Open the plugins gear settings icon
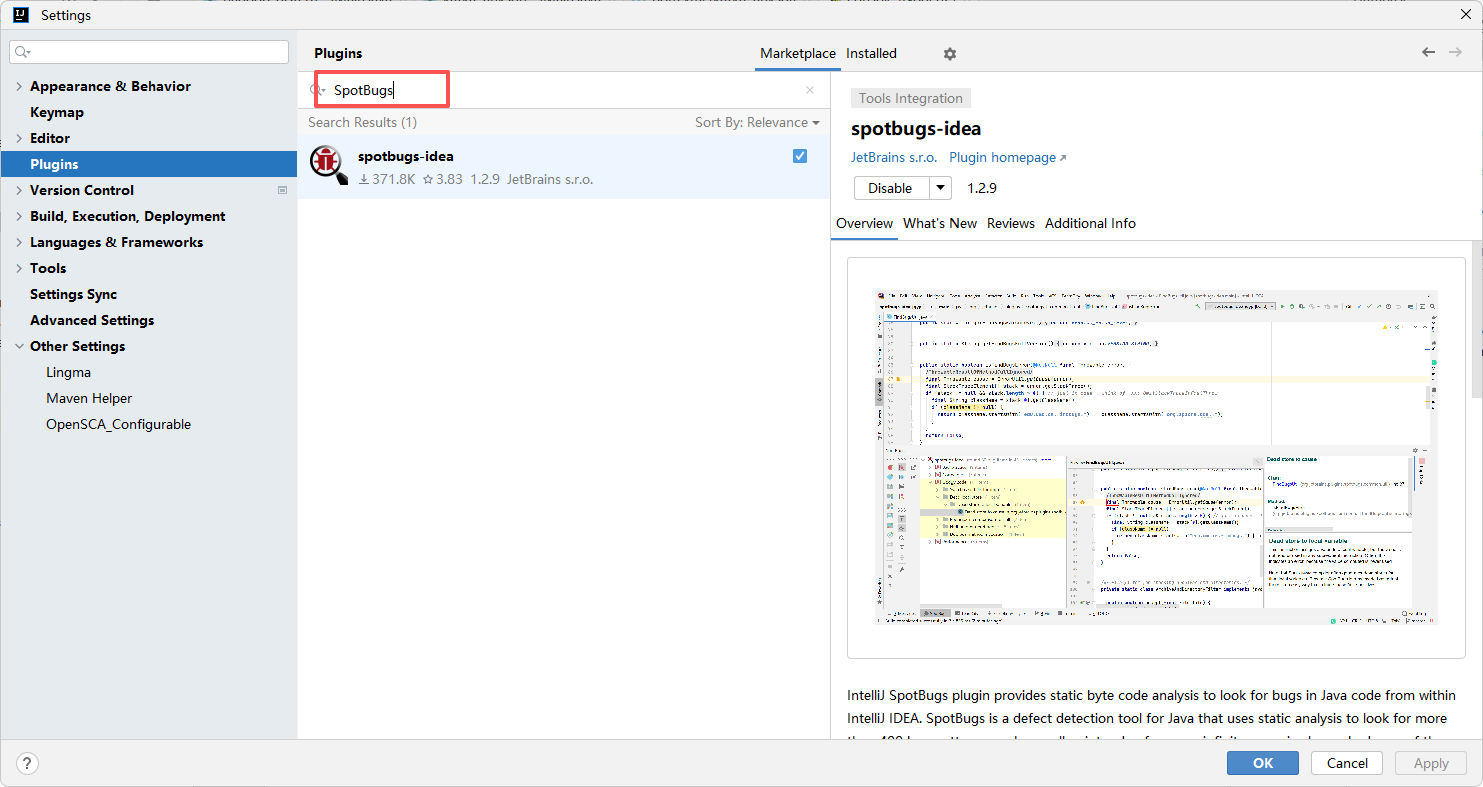The width and height of the screenshot is (1483, 787). coord(950,54)
